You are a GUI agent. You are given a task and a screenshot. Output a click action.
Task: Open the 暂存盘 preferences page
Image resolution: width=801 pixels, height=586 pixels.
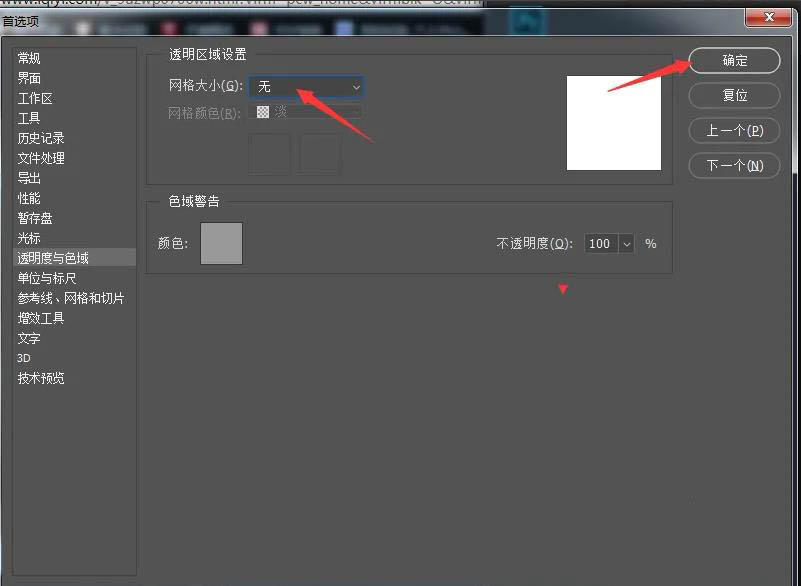[x=35, y=218]
